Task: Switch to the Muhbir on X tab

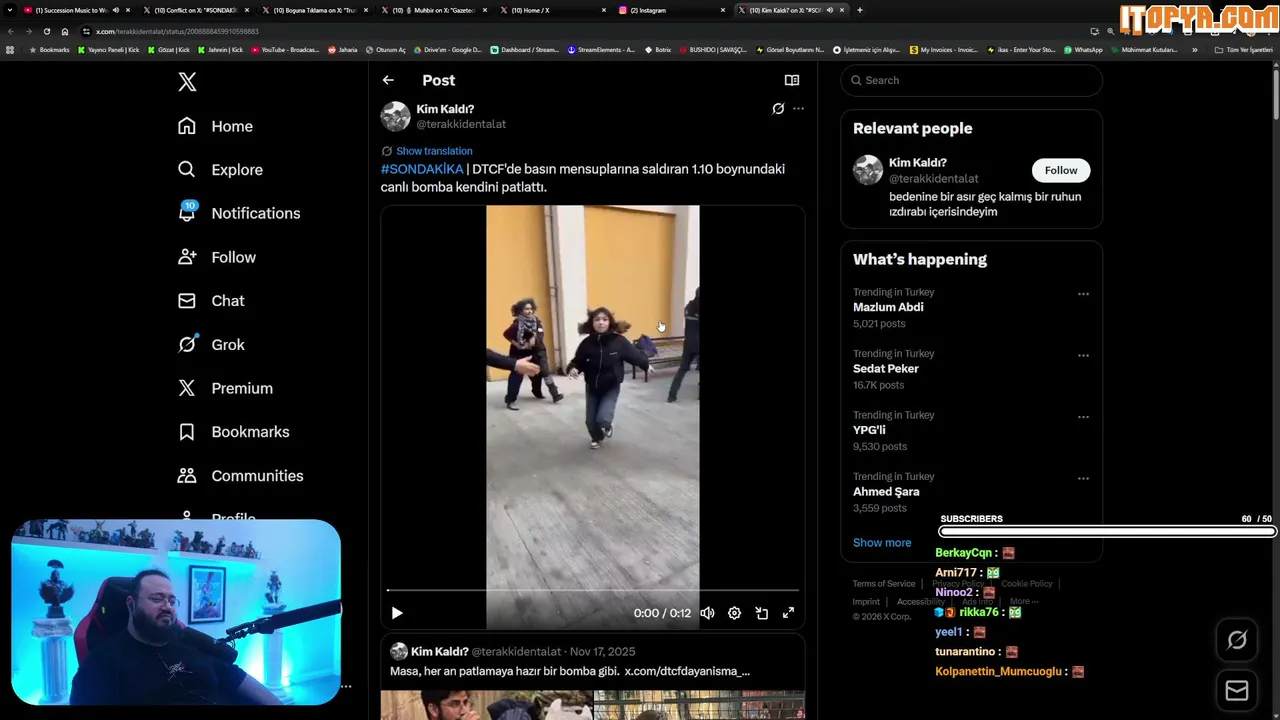Action: [433, 10]
